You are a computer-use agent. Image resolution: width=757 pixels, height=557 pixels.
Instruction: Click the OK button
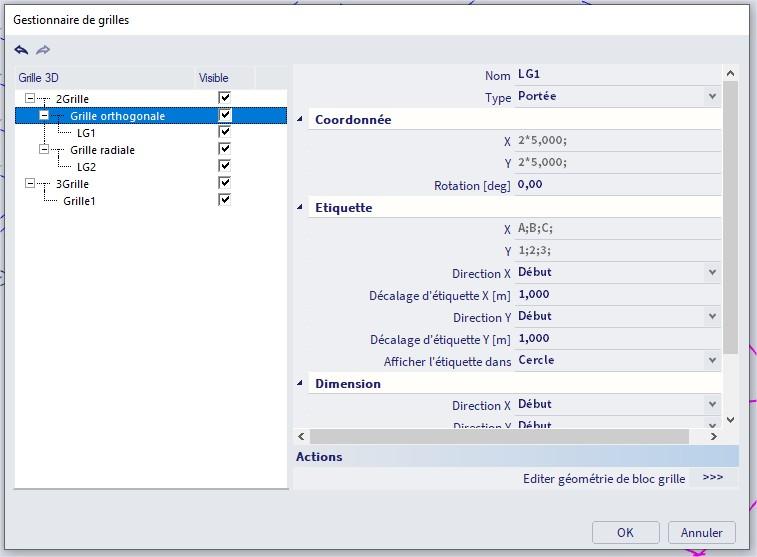[625, 532]
